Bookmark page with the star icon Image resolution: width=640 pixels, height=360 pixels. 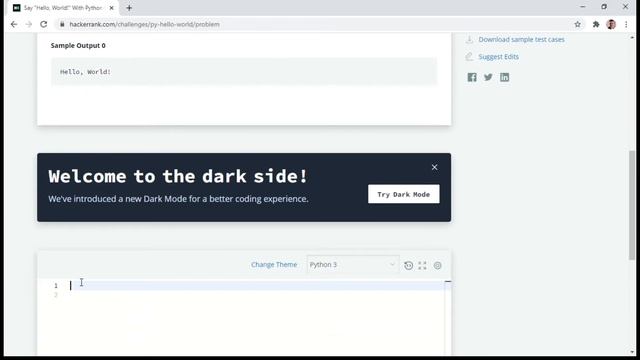577,24
